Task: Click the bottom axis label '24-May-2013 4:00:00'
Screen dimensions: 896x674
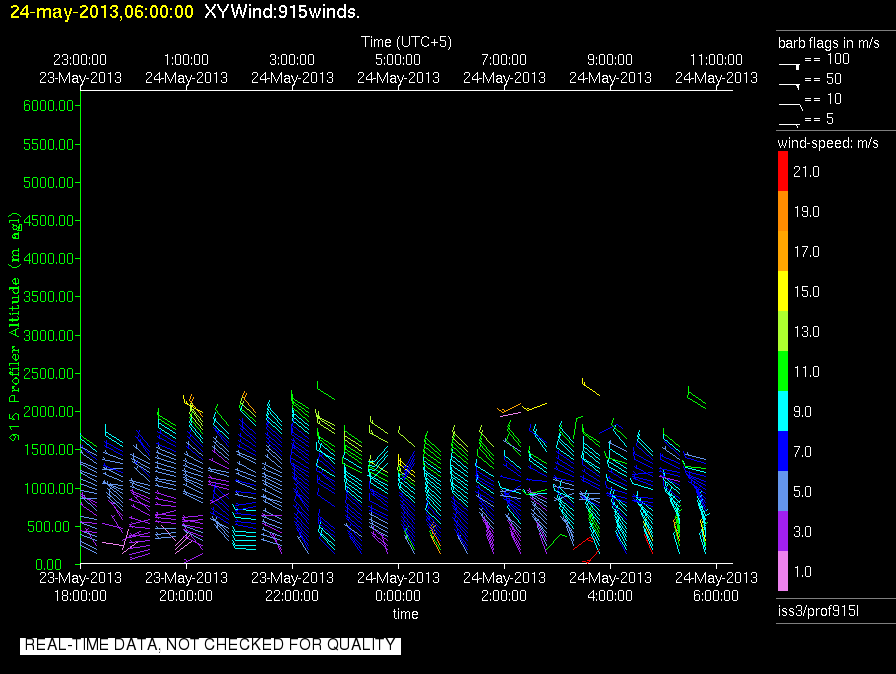Action: coord(610,587)
